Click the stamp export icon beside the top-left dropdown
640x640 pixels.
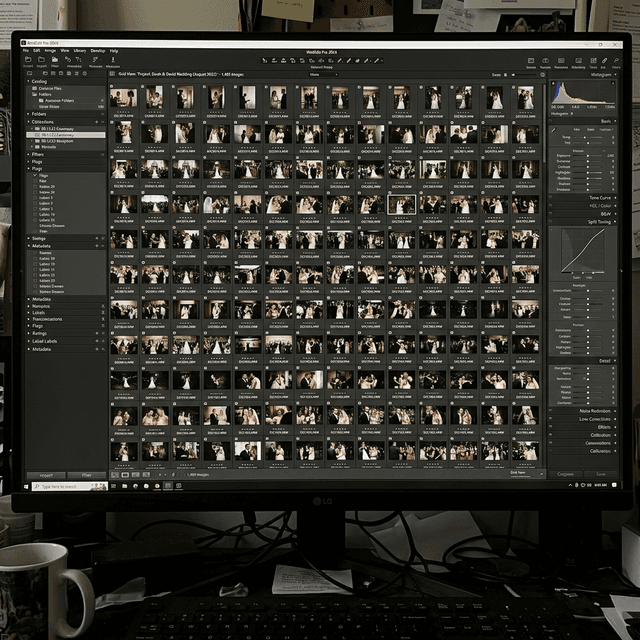tap(113, 60)
